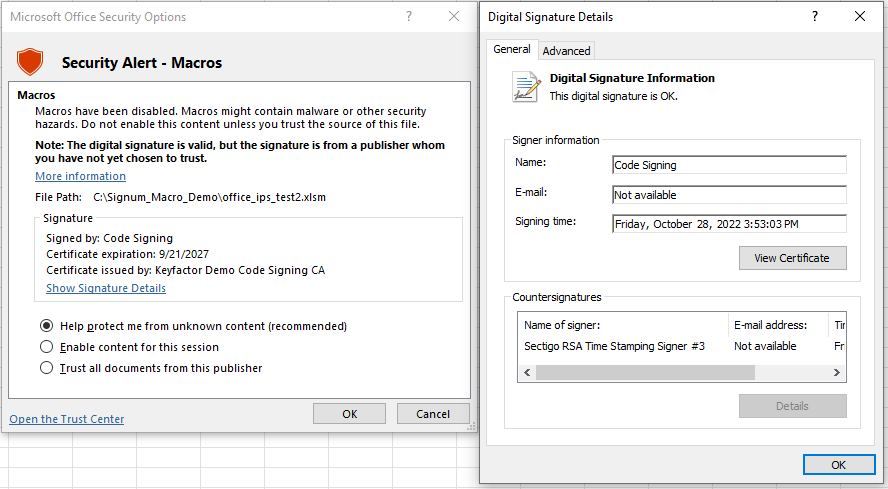Switch to the General tab

click(x=512, y=50)
